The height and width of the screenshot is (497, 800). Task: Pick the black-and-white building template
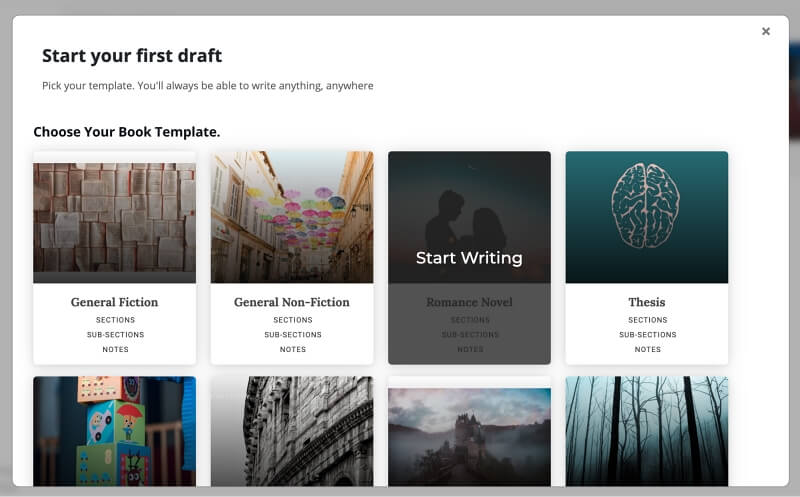[x=292, y=430]
